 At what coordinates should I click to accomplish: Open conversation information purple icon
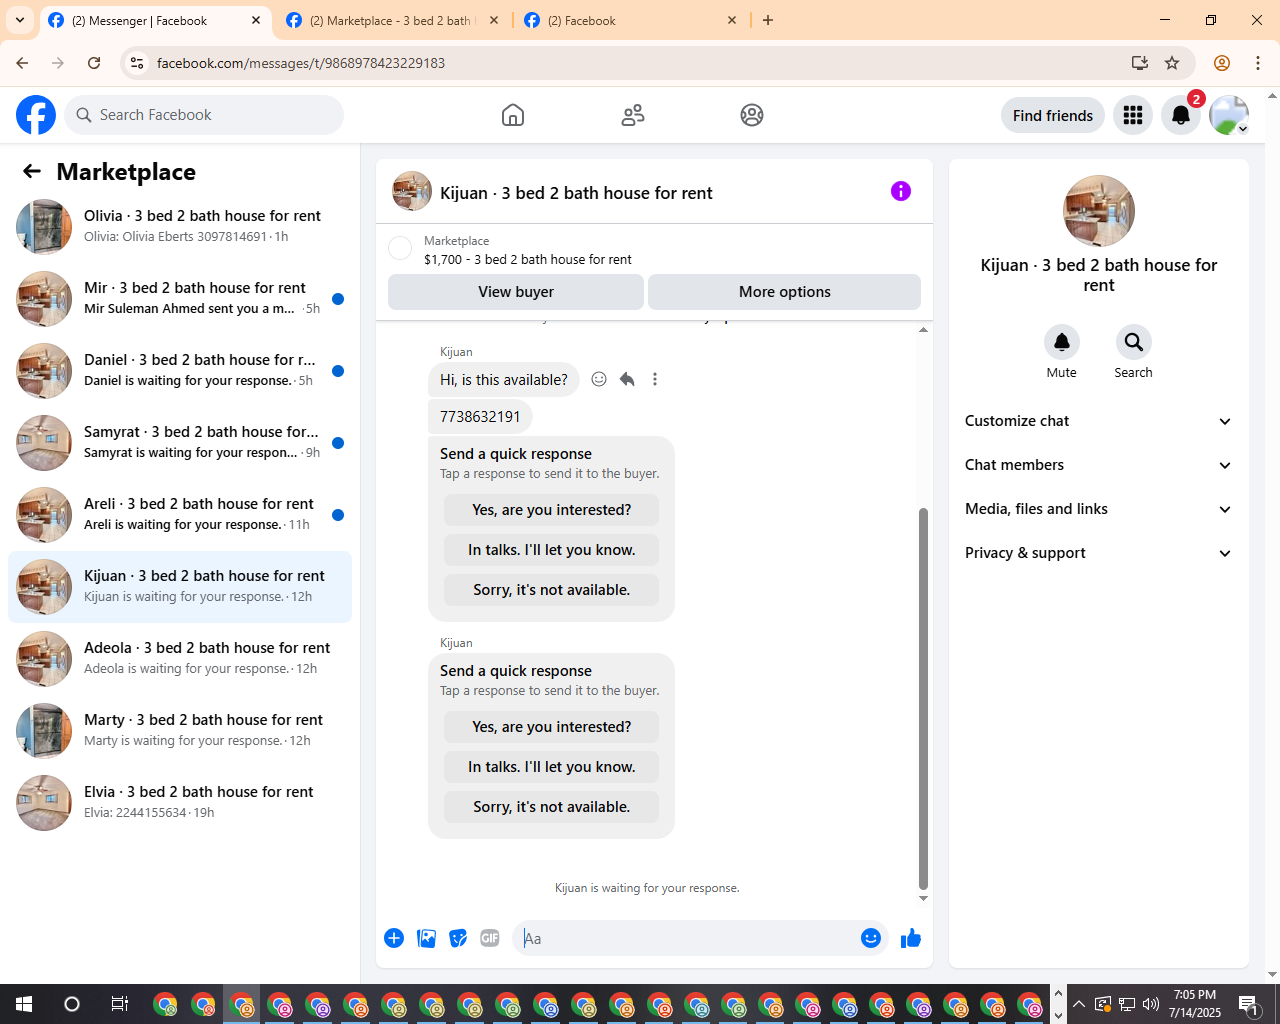pyautogui.click(x=901, y=191)
